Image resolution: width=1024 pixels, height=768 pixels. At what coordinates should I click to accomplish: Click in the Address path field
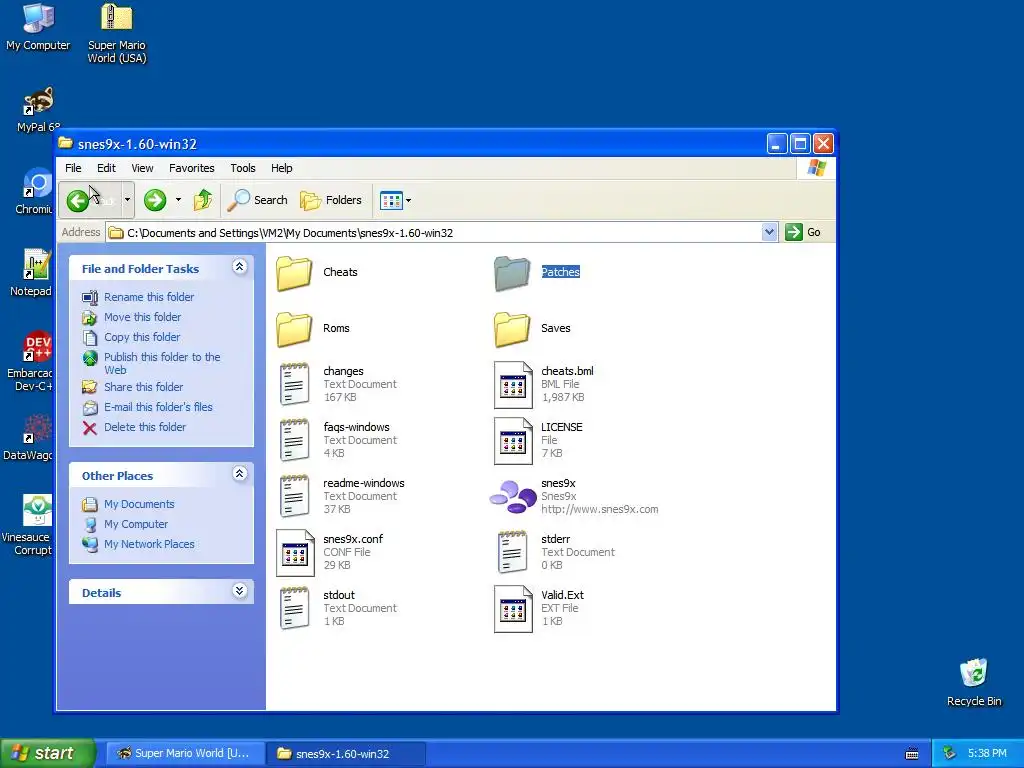pyautogui.click(x=434, y=232)
